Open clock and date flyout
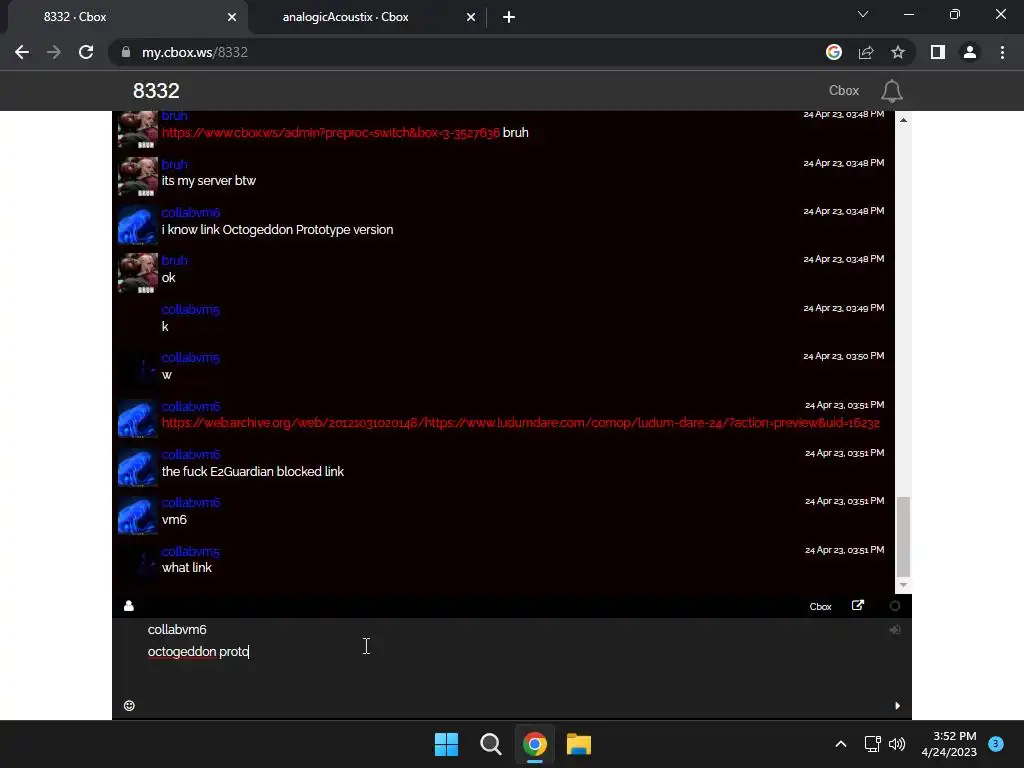Screen dimensions: 1024x768 949,744
